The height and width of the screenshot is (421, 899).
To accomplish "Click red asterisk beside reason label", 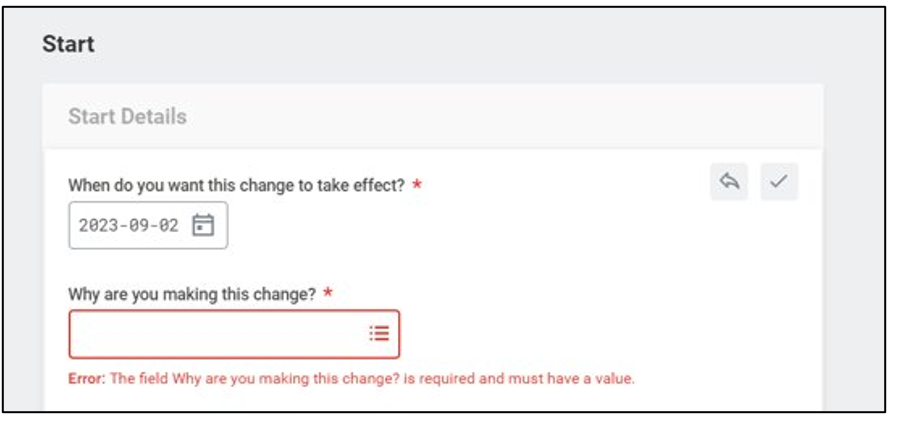I will point(327,294).
